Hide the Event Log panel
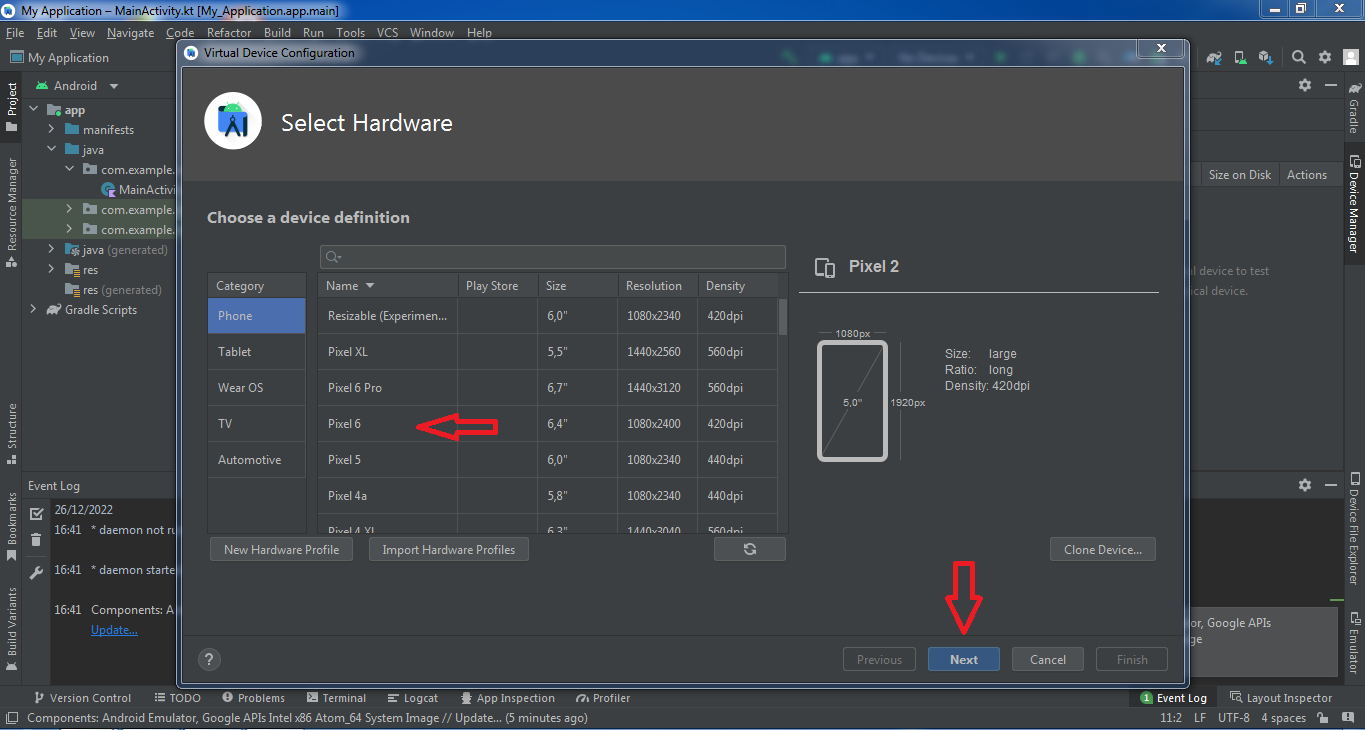The height and width of the screenshot is (730, 1365). [x=1331, y=485]
